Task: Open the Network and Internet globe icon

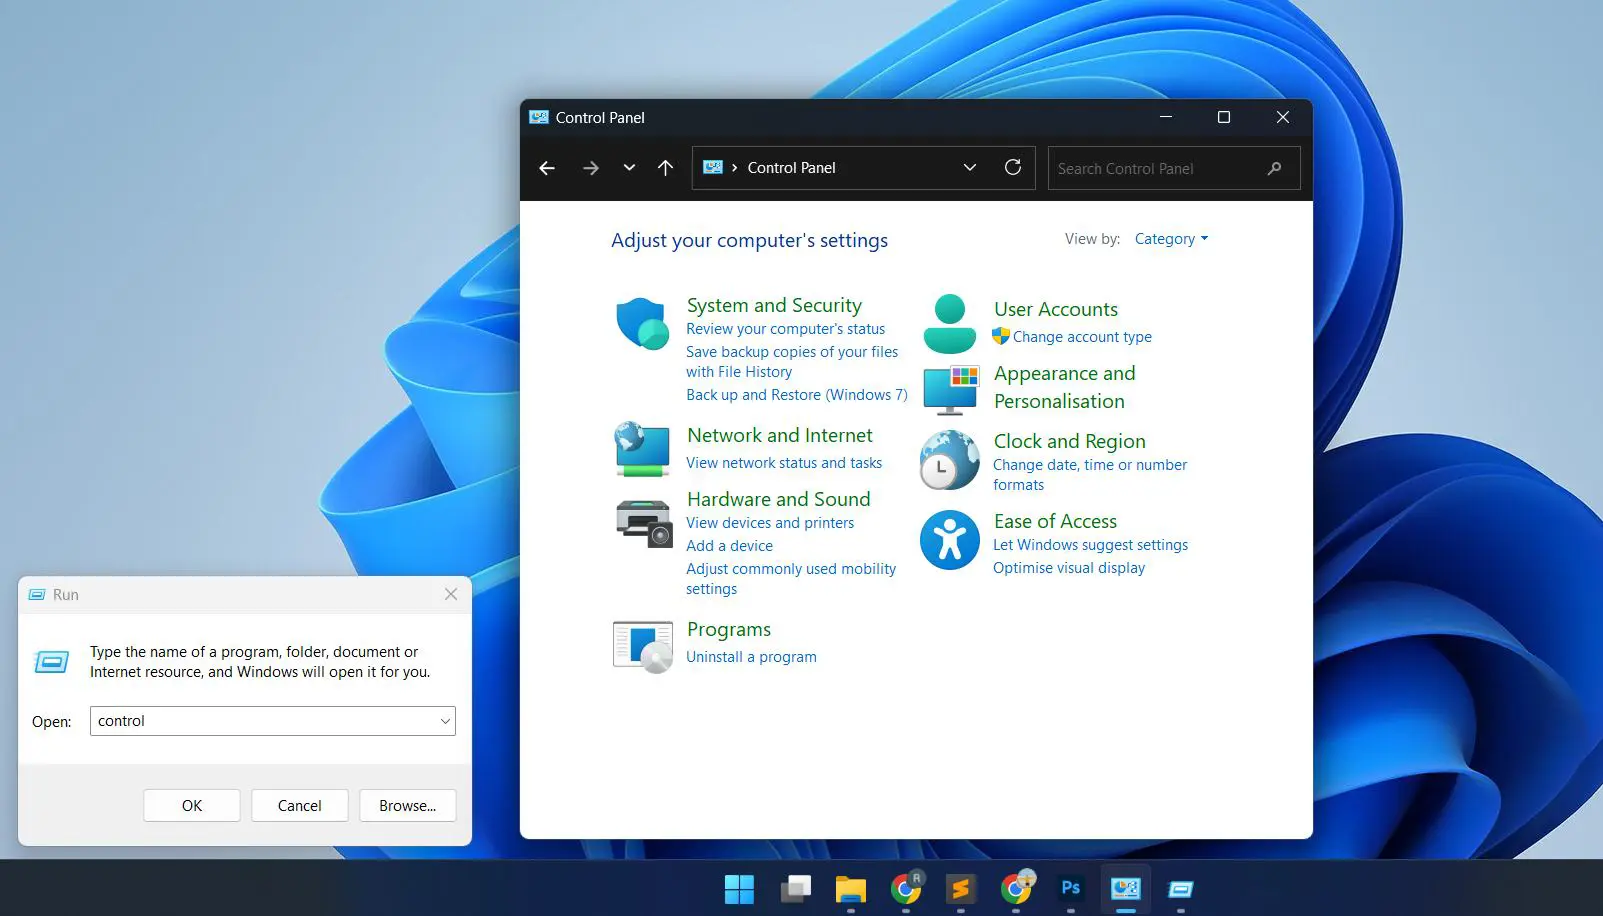Action: pyautogui.click(x=641, y=449)
